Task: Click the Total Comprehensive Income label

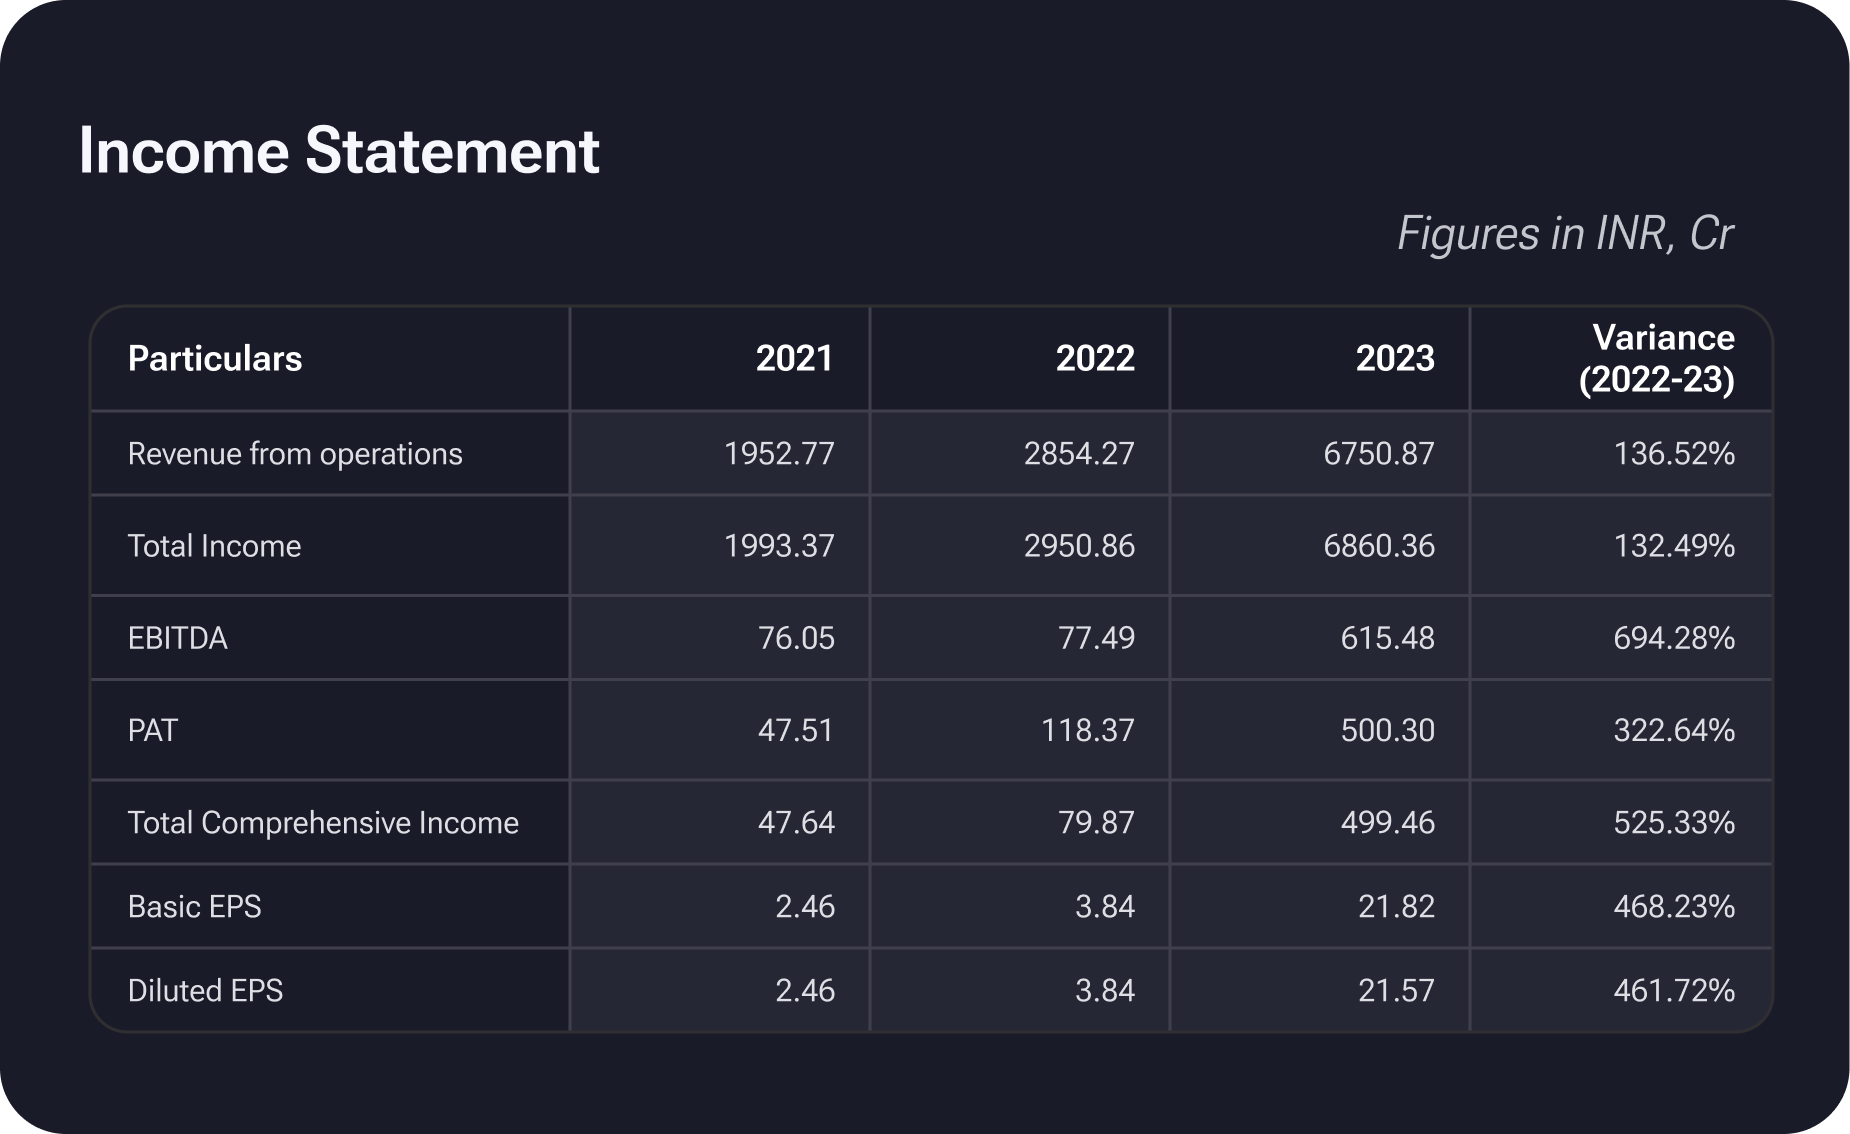Action: [x=323, y=823]
